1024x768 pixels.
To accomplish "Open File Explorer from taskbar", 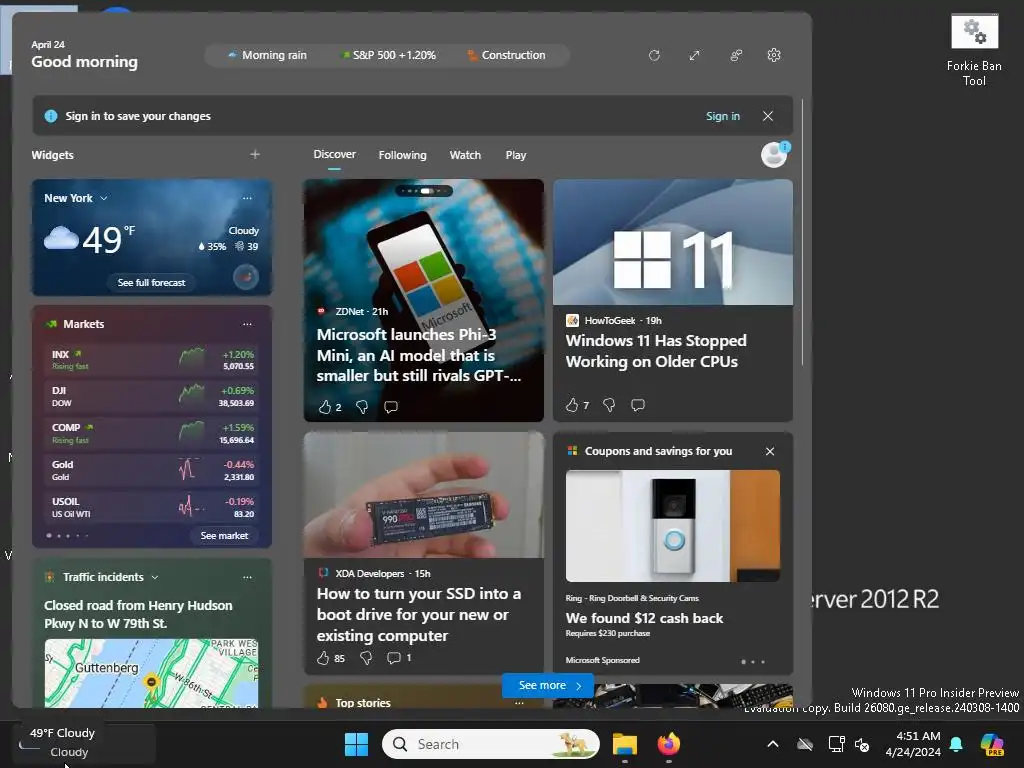I will [x=624, y=744].
